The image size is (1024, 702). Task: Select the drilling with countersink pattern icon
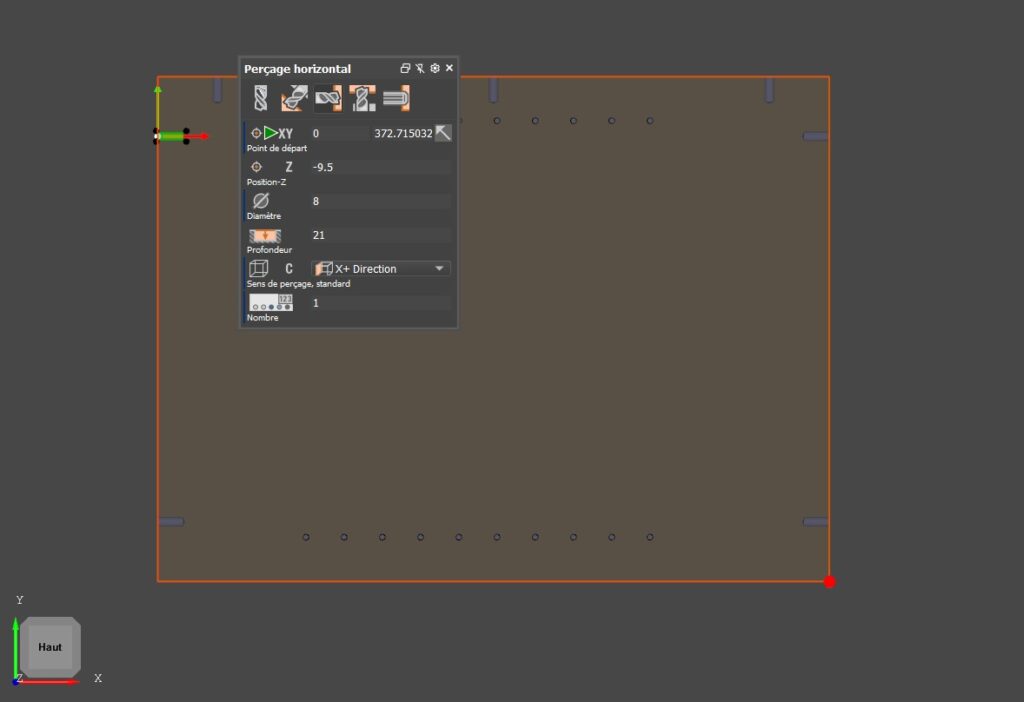point(363,98)
